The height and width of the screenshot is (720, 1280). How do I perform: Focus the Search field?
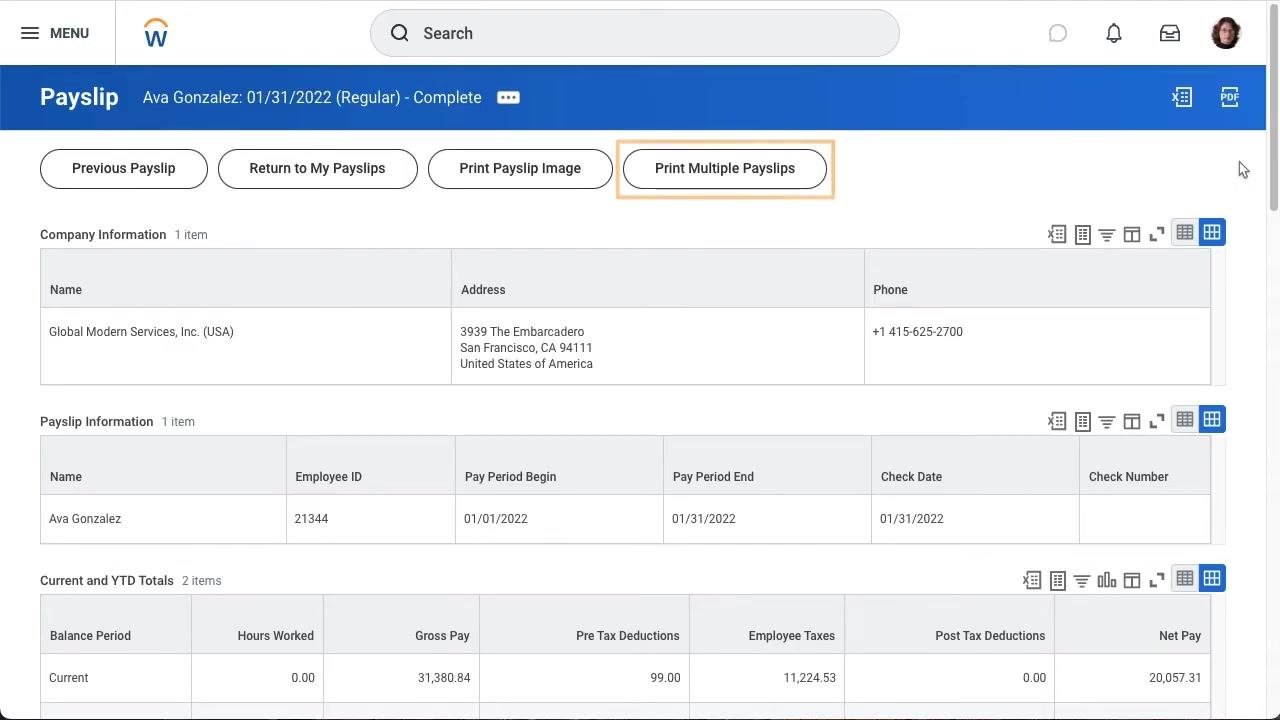click(x=634, y=33)
